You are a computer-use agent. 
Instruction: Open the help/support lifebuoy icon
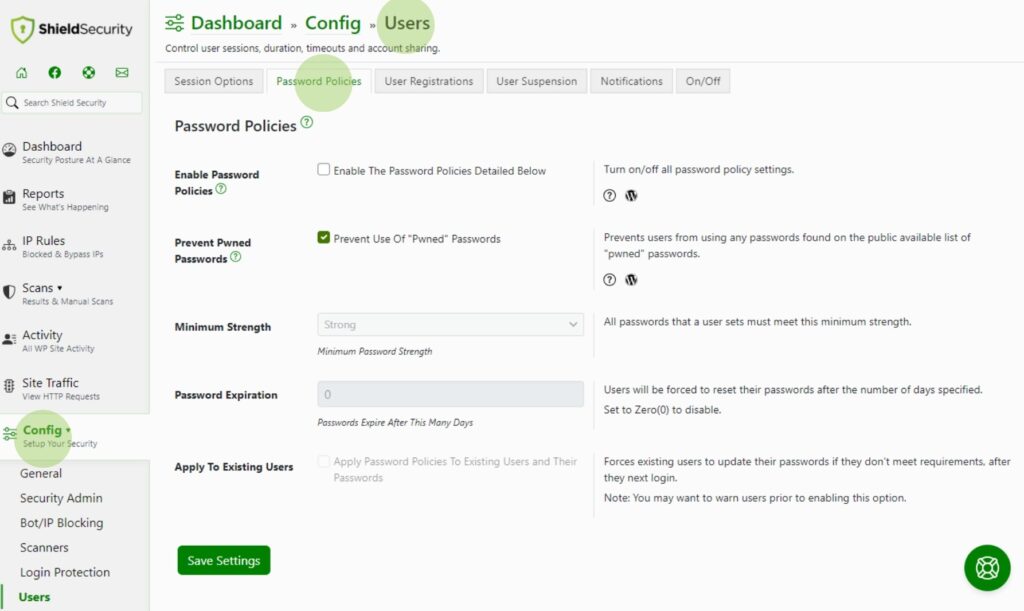coord(88,72)
